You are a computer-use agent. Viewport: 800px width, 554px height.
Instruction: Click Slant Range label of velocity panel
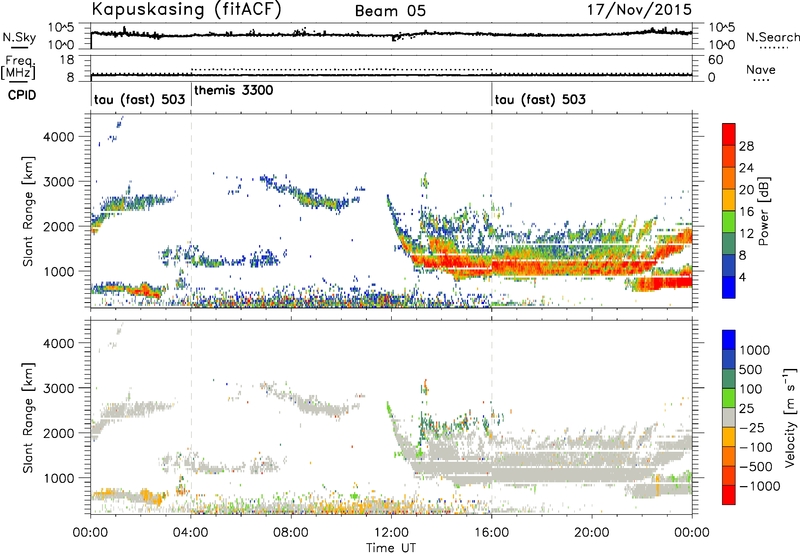click(28, 418)
